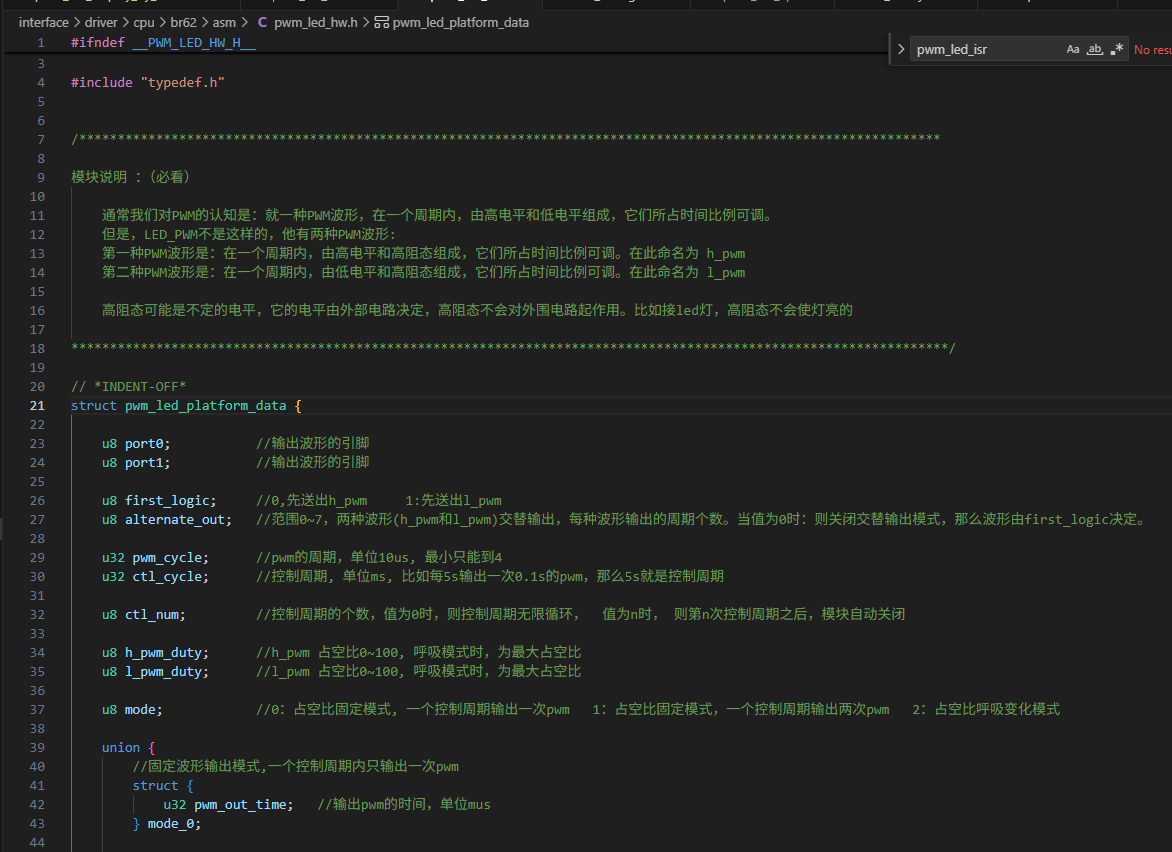Click the pwm_led_platform_data symbol breadcrumb
The height and width of the screenshot is (852, 1172).
460,22
